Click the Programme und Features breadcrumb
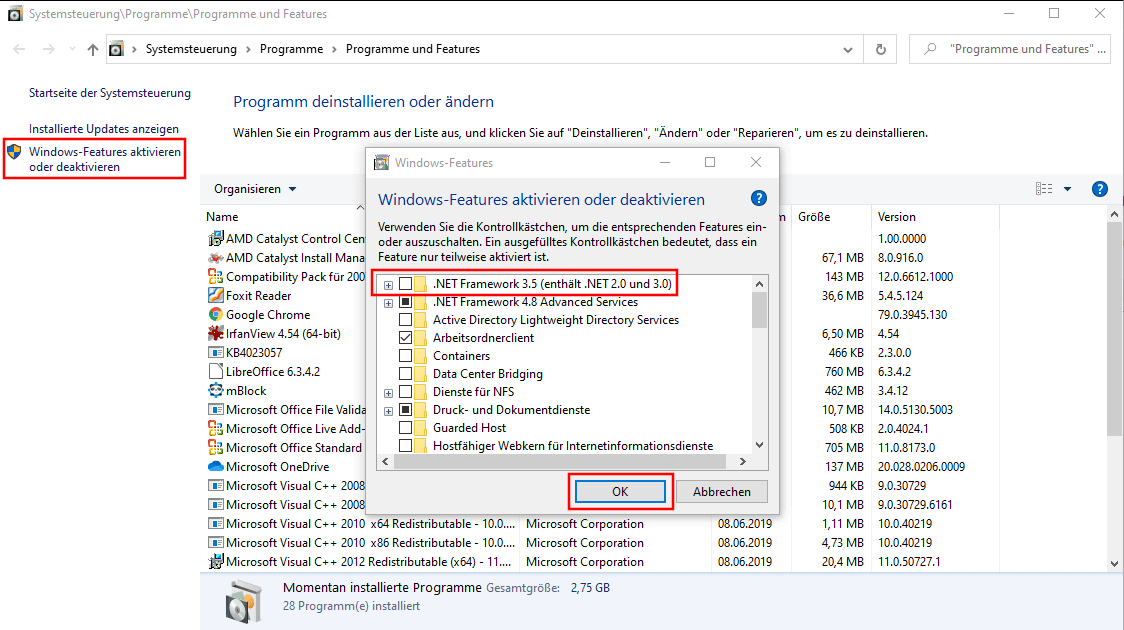The height and width of the screenshot is (630, 1124). click(x=413, y=49)
